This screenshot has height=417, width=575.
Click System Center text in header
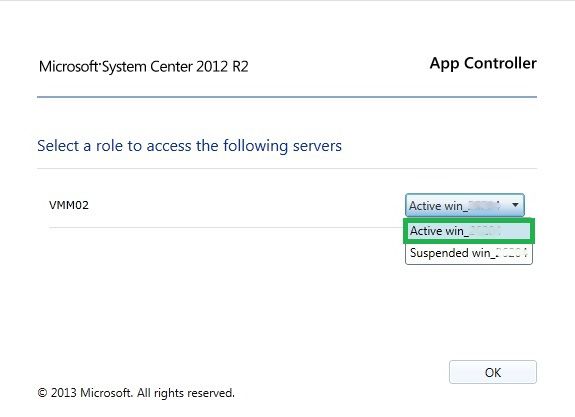point(147,67)
